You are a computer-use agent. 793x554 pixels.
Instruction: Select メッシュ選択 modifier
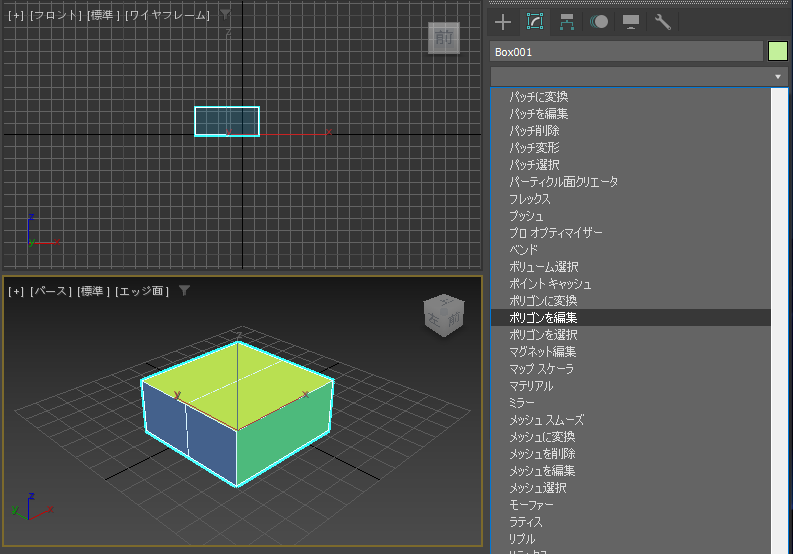click(x=631, y=488)
